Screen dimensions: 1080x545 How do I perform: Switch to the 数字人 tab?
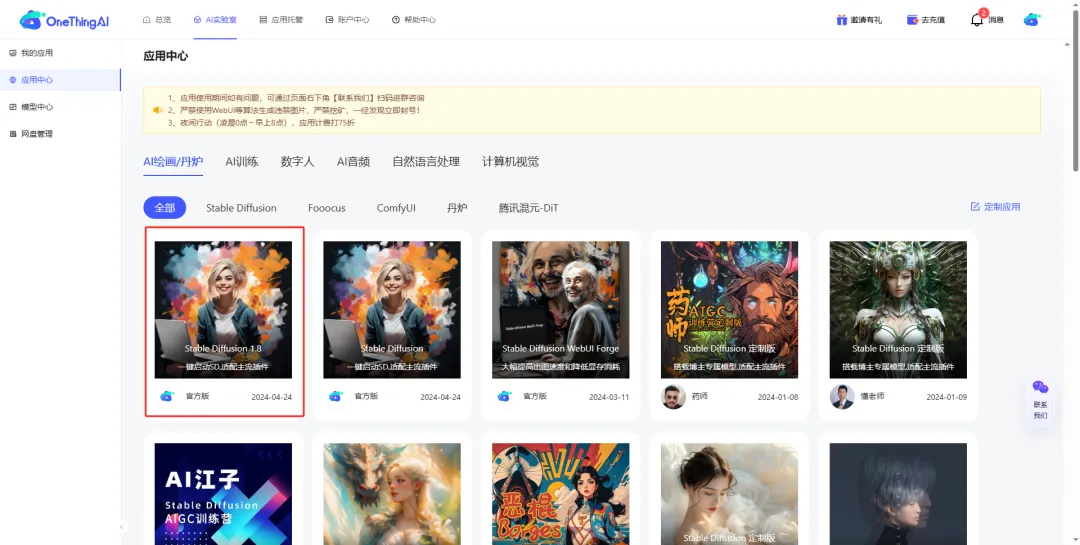(298, 162)
